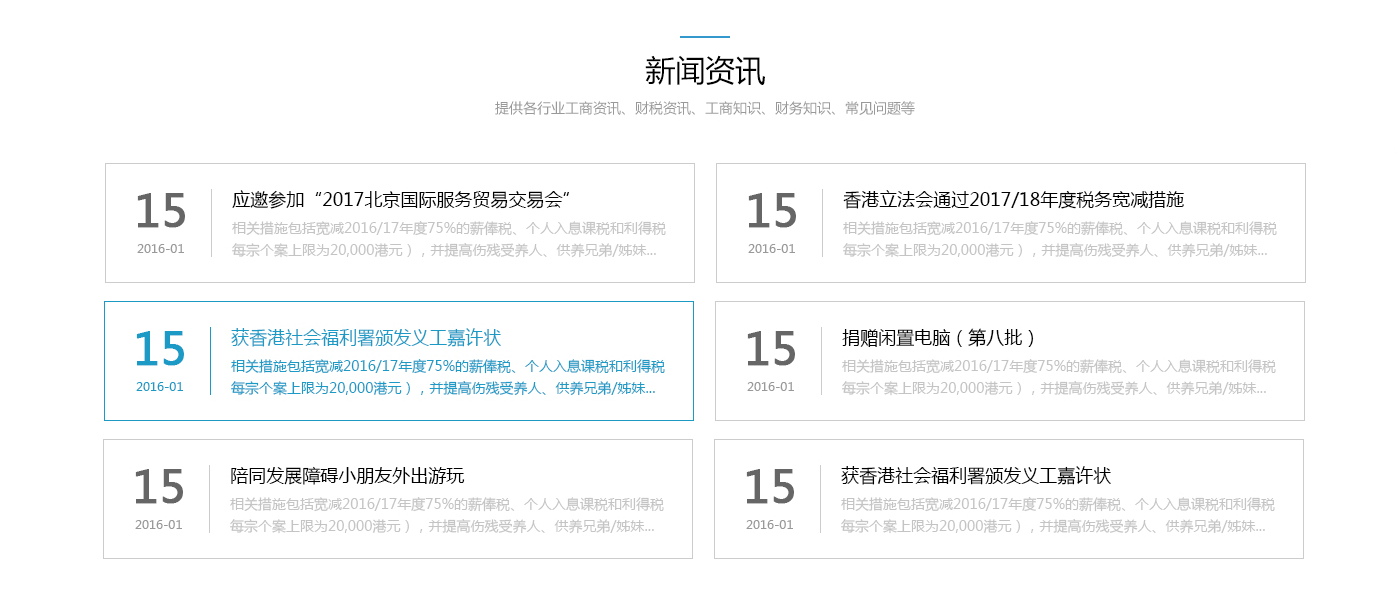Click the "15" date on first news card
The height and width of the screenshot is (608, 1397).
click(x=160, y=210)
